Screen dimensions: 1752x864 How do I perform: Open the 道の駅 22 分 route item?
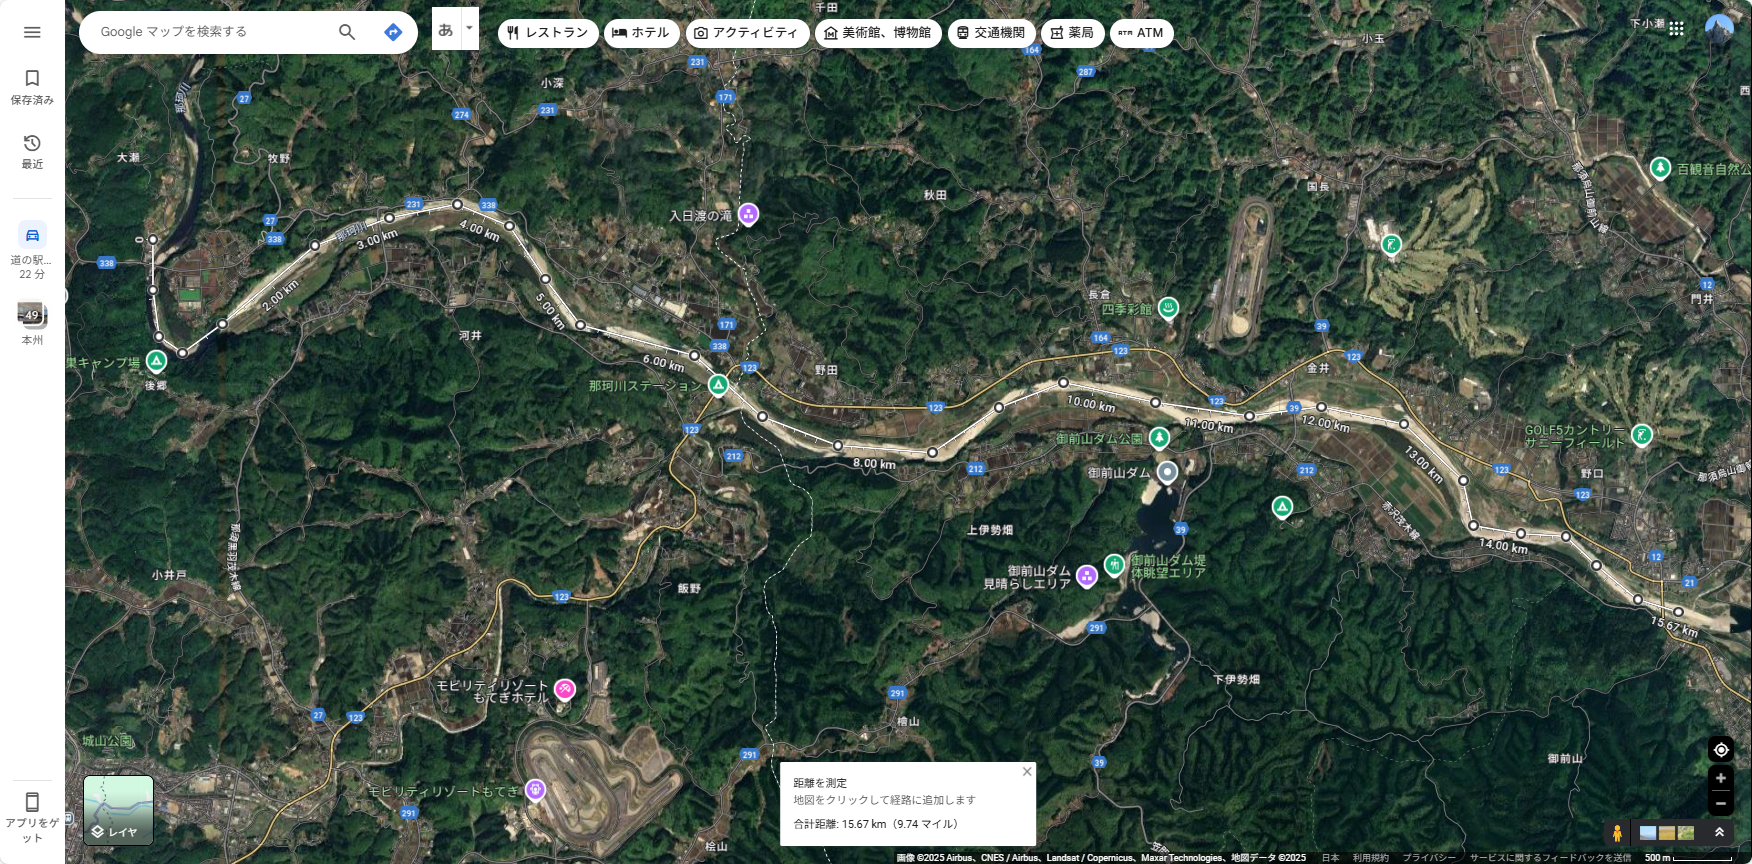click(x=32, y=250)
